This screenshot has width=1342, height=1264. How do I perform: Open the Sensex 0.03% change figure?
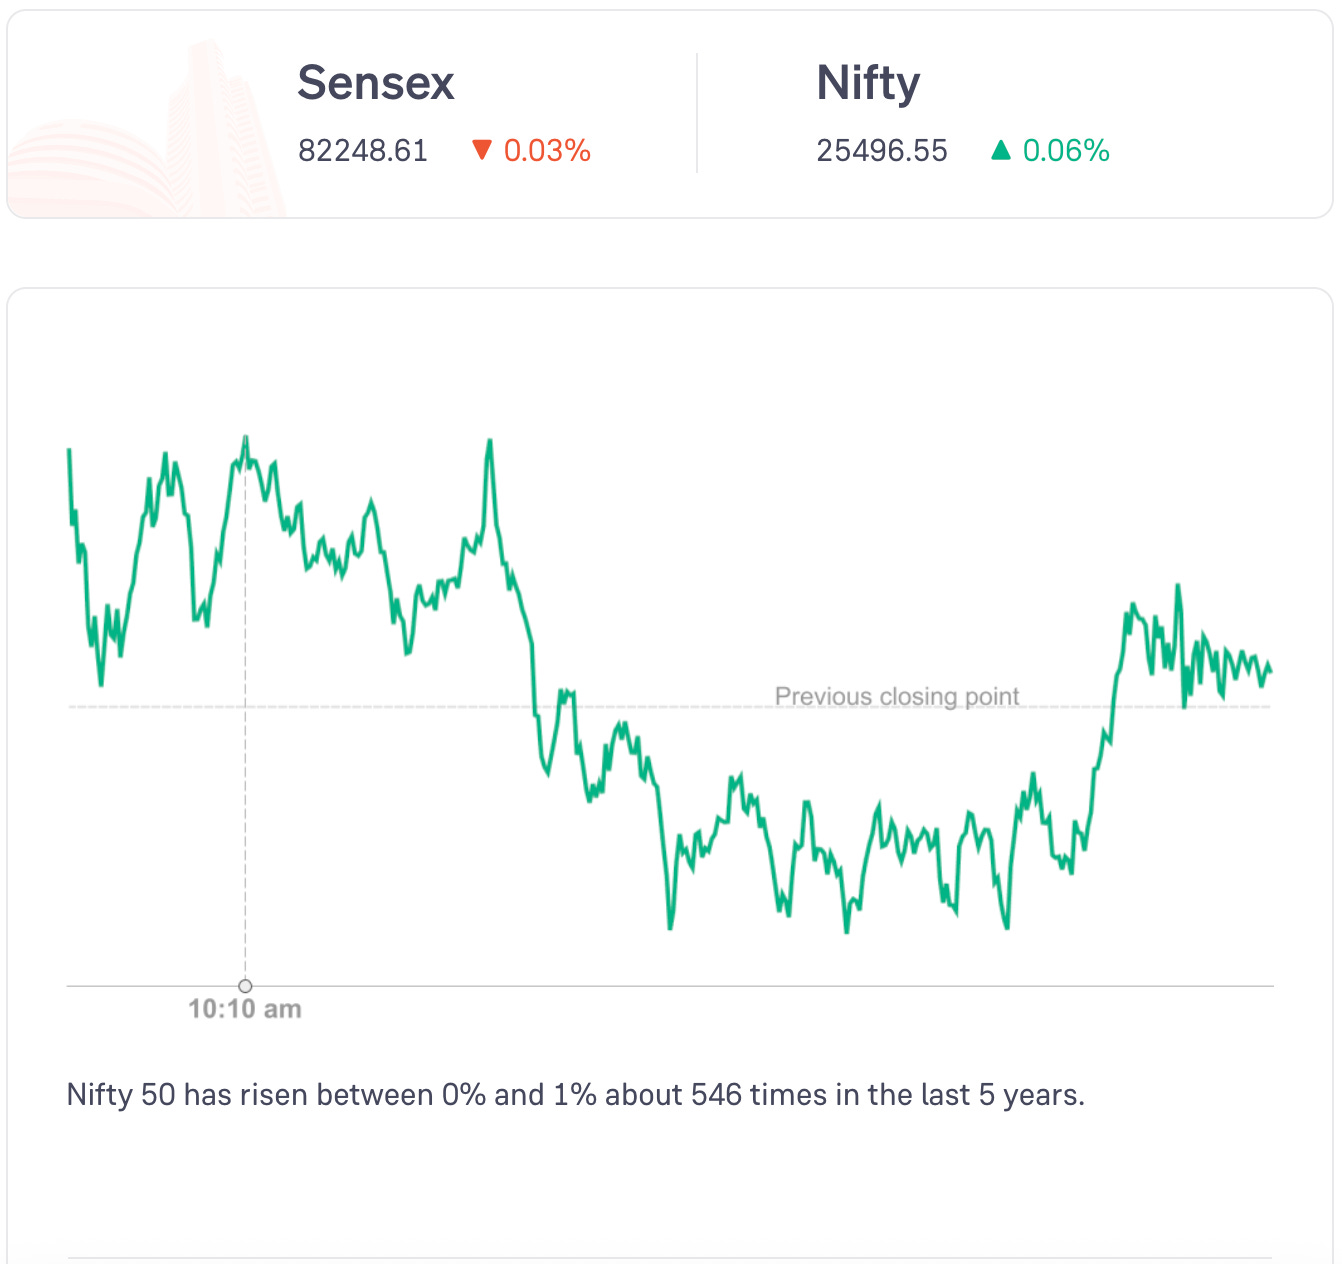click(x=547, y=151)
